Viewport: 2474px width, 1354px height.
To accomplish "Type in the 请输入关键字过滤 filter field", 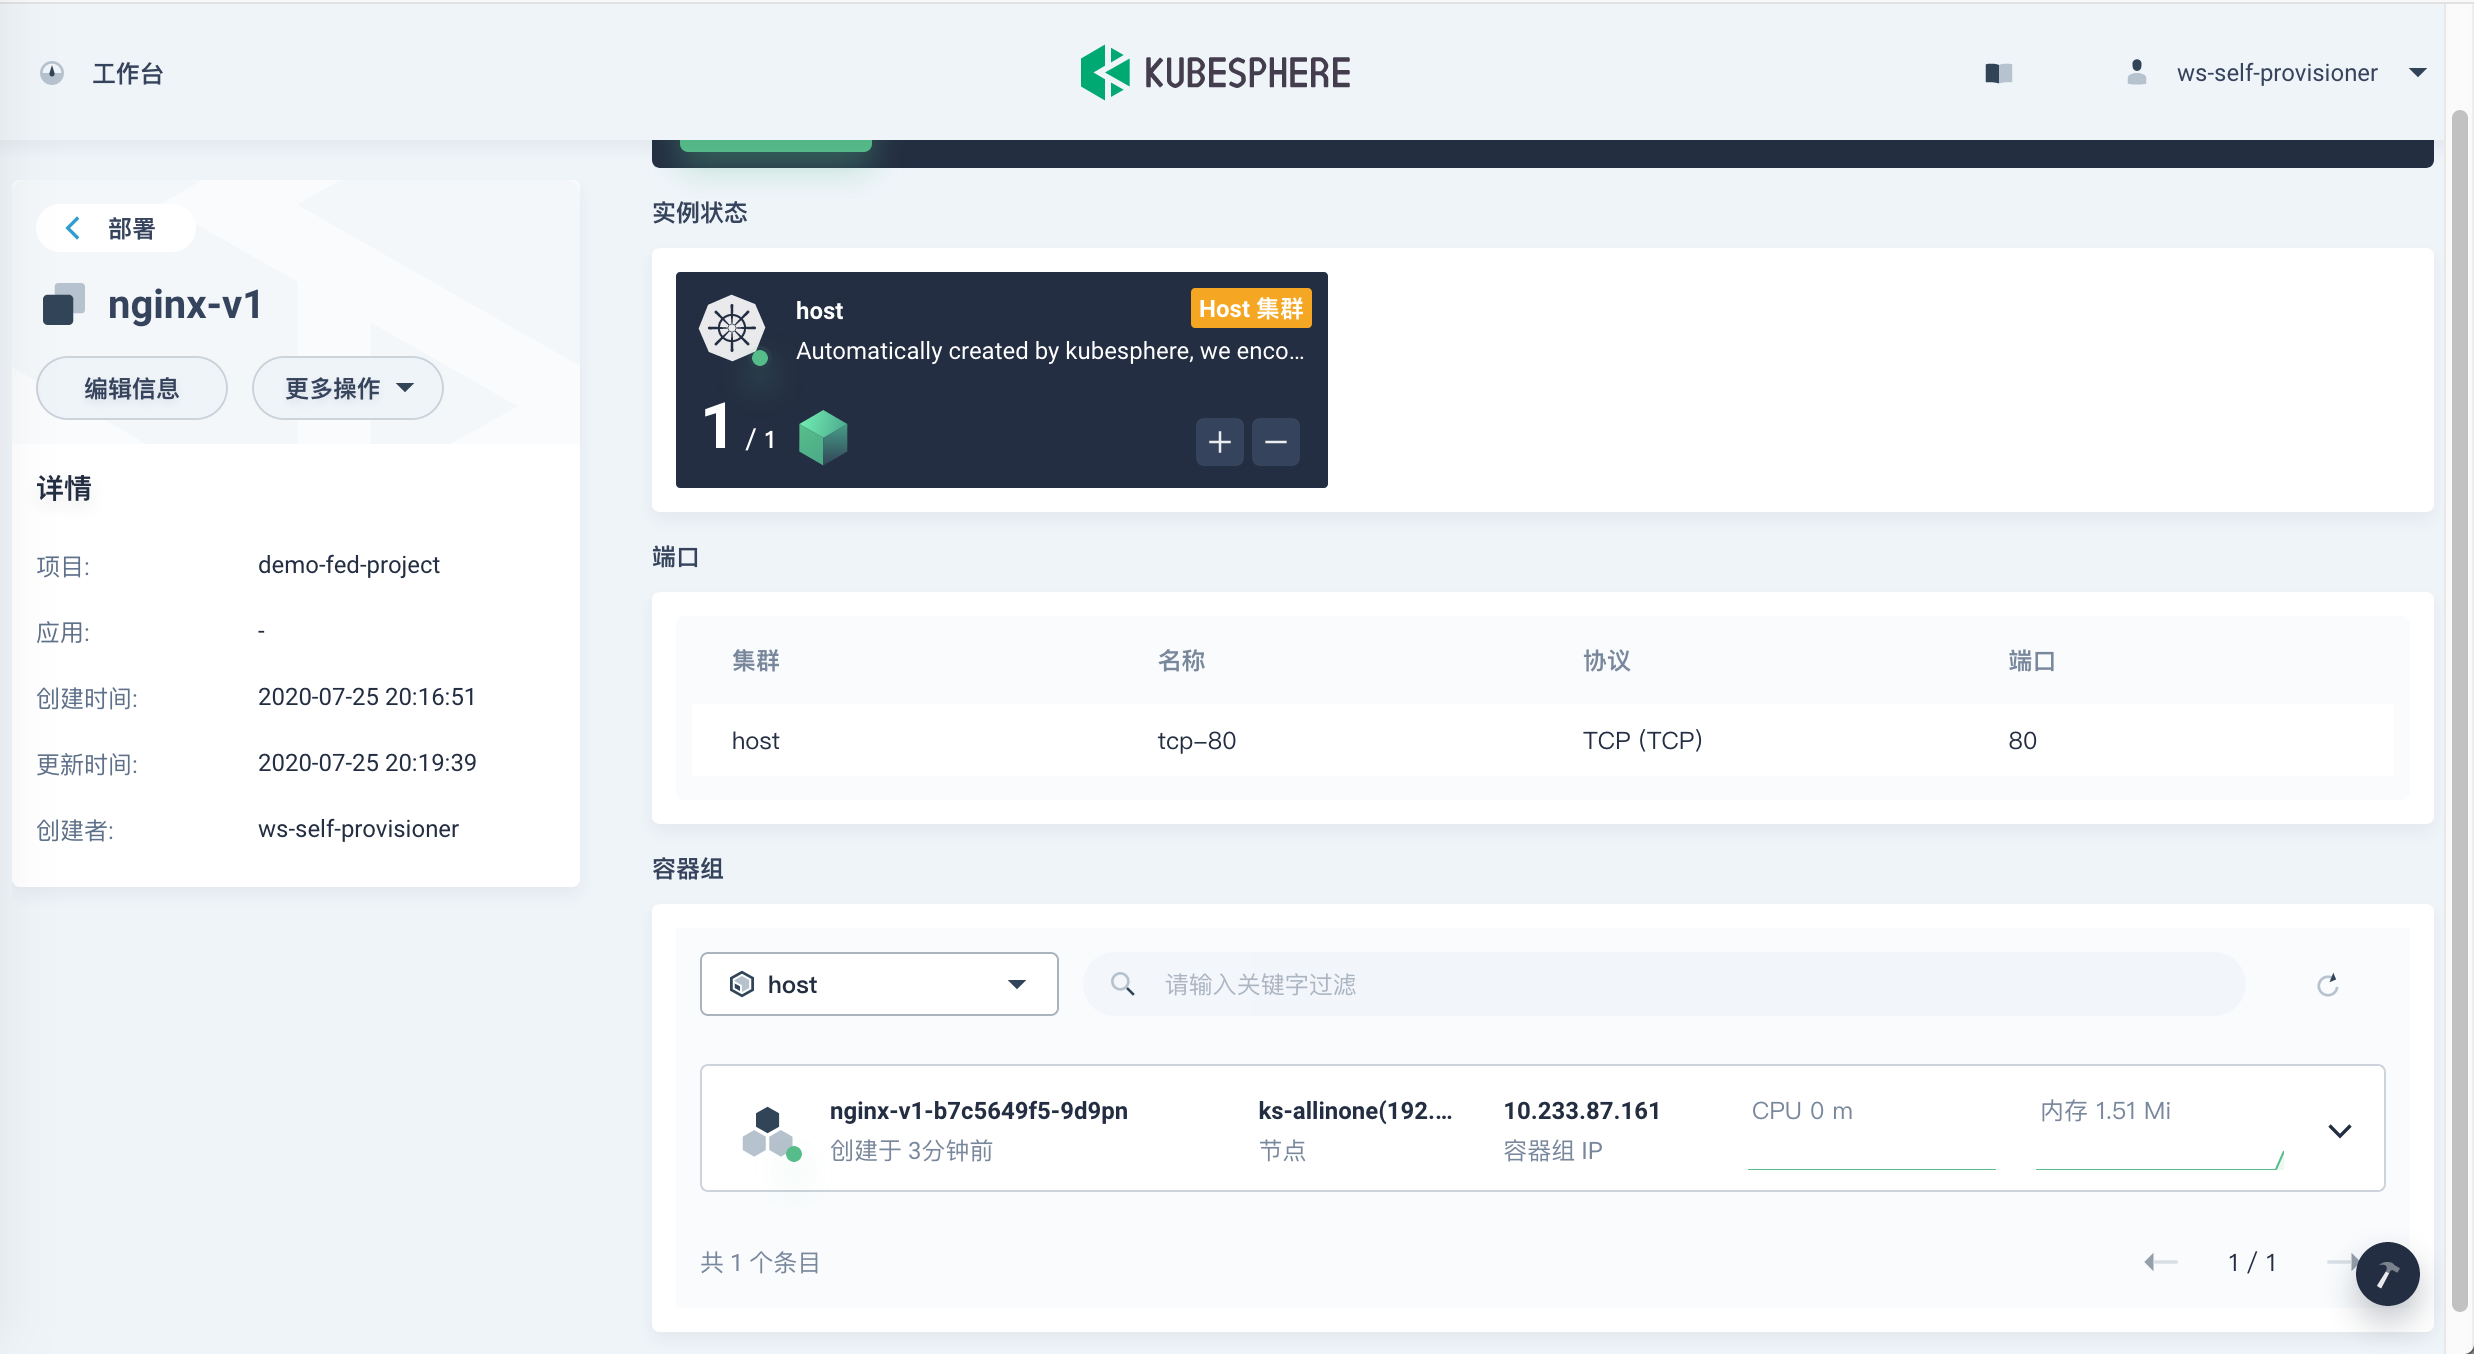I will point(1400,984).
